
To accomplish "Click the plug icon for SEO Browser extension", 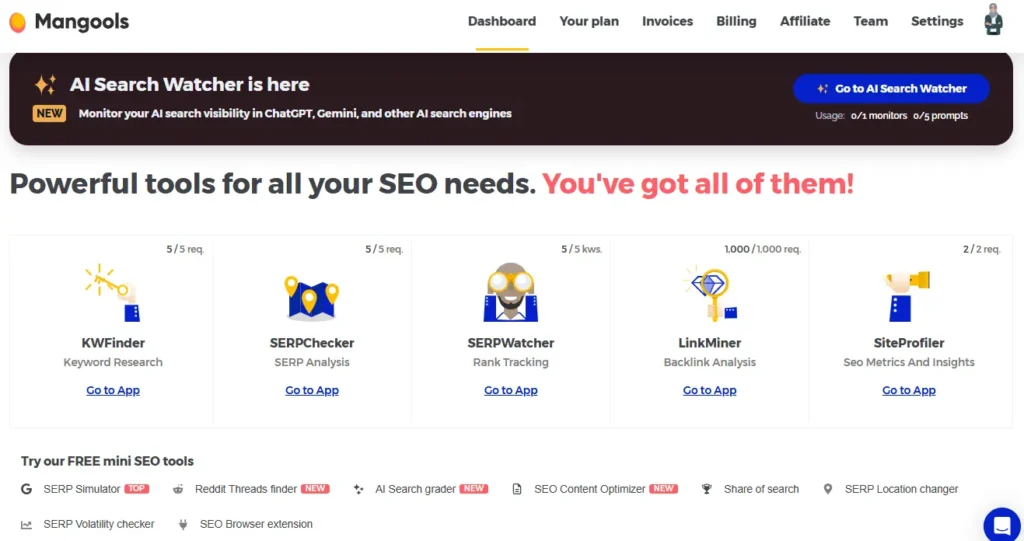I will pyautogui.click(x=183, y=524).
